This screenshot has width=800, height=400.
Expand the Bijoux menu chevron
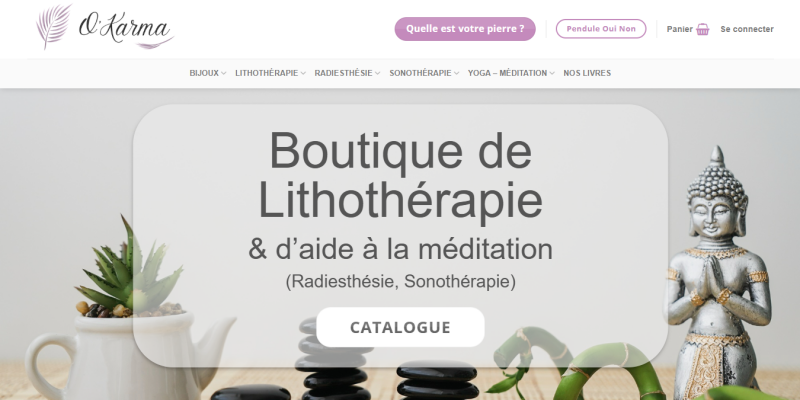tap(223, 73)
